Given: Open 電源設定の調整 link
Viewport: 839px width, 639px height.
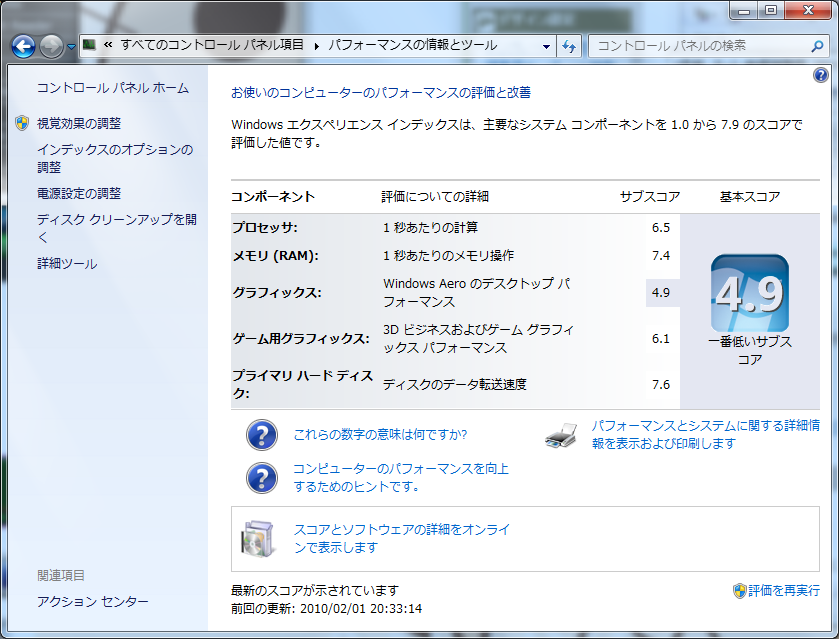Looking at the screenshot, I should click(79, 193).
